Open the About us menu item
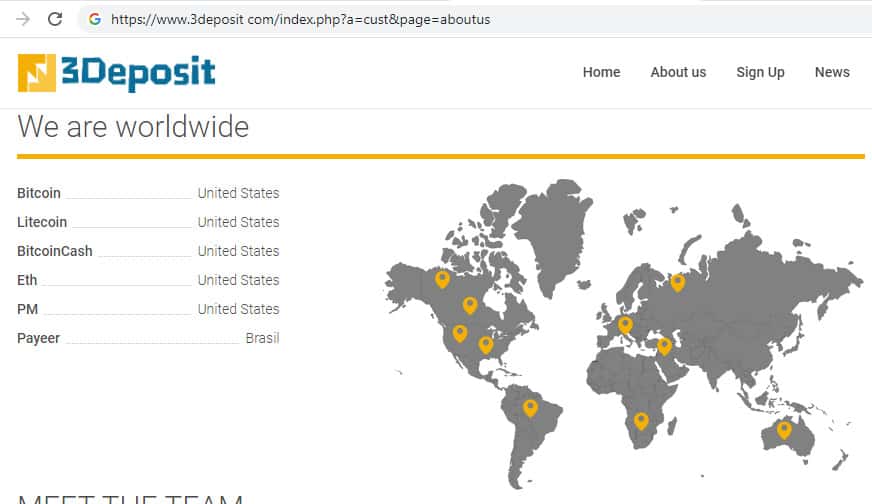 (x=678, y=72)
